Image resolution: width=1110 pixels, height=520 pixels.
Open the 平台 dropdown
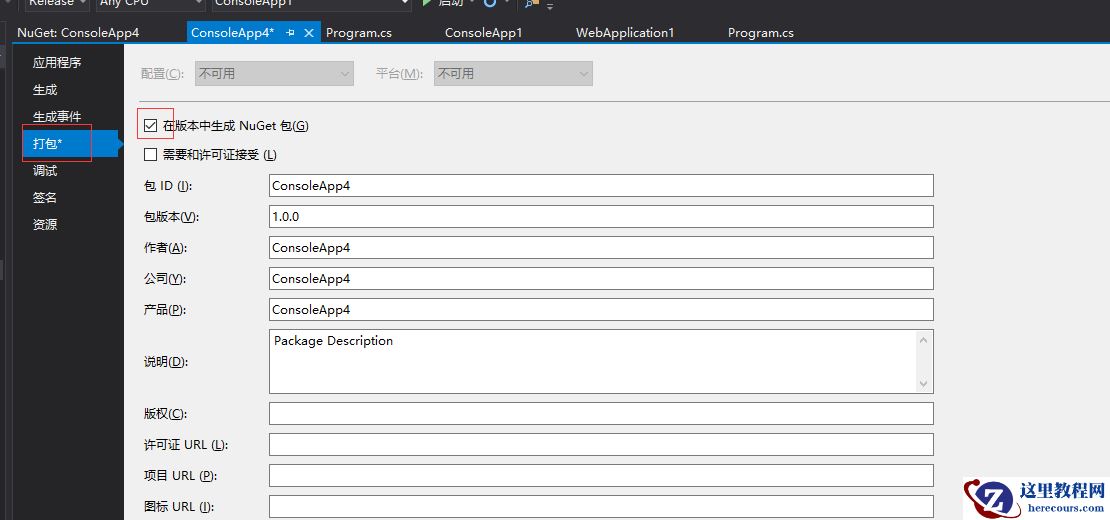click(x=513, y=74)
